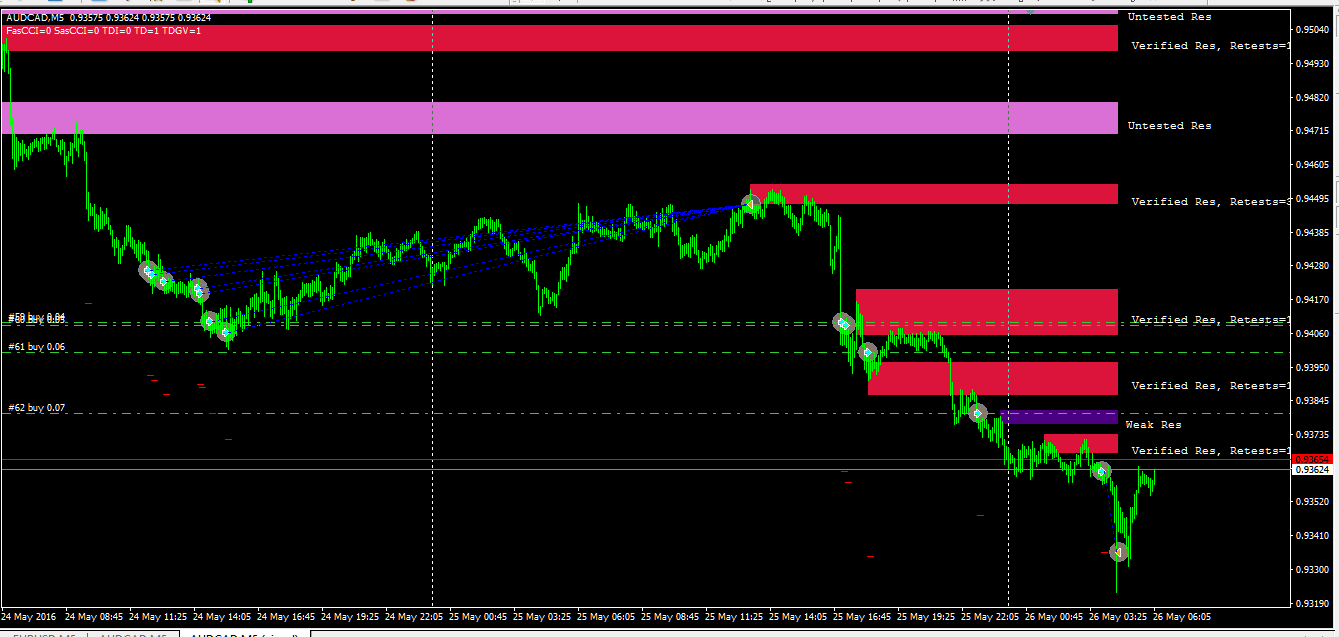Image resolution: width=1339 pixels, height=637 pixels.
Task: Click the trade marker at the chart's lowest candle
Action: [x=1119, y=552]
